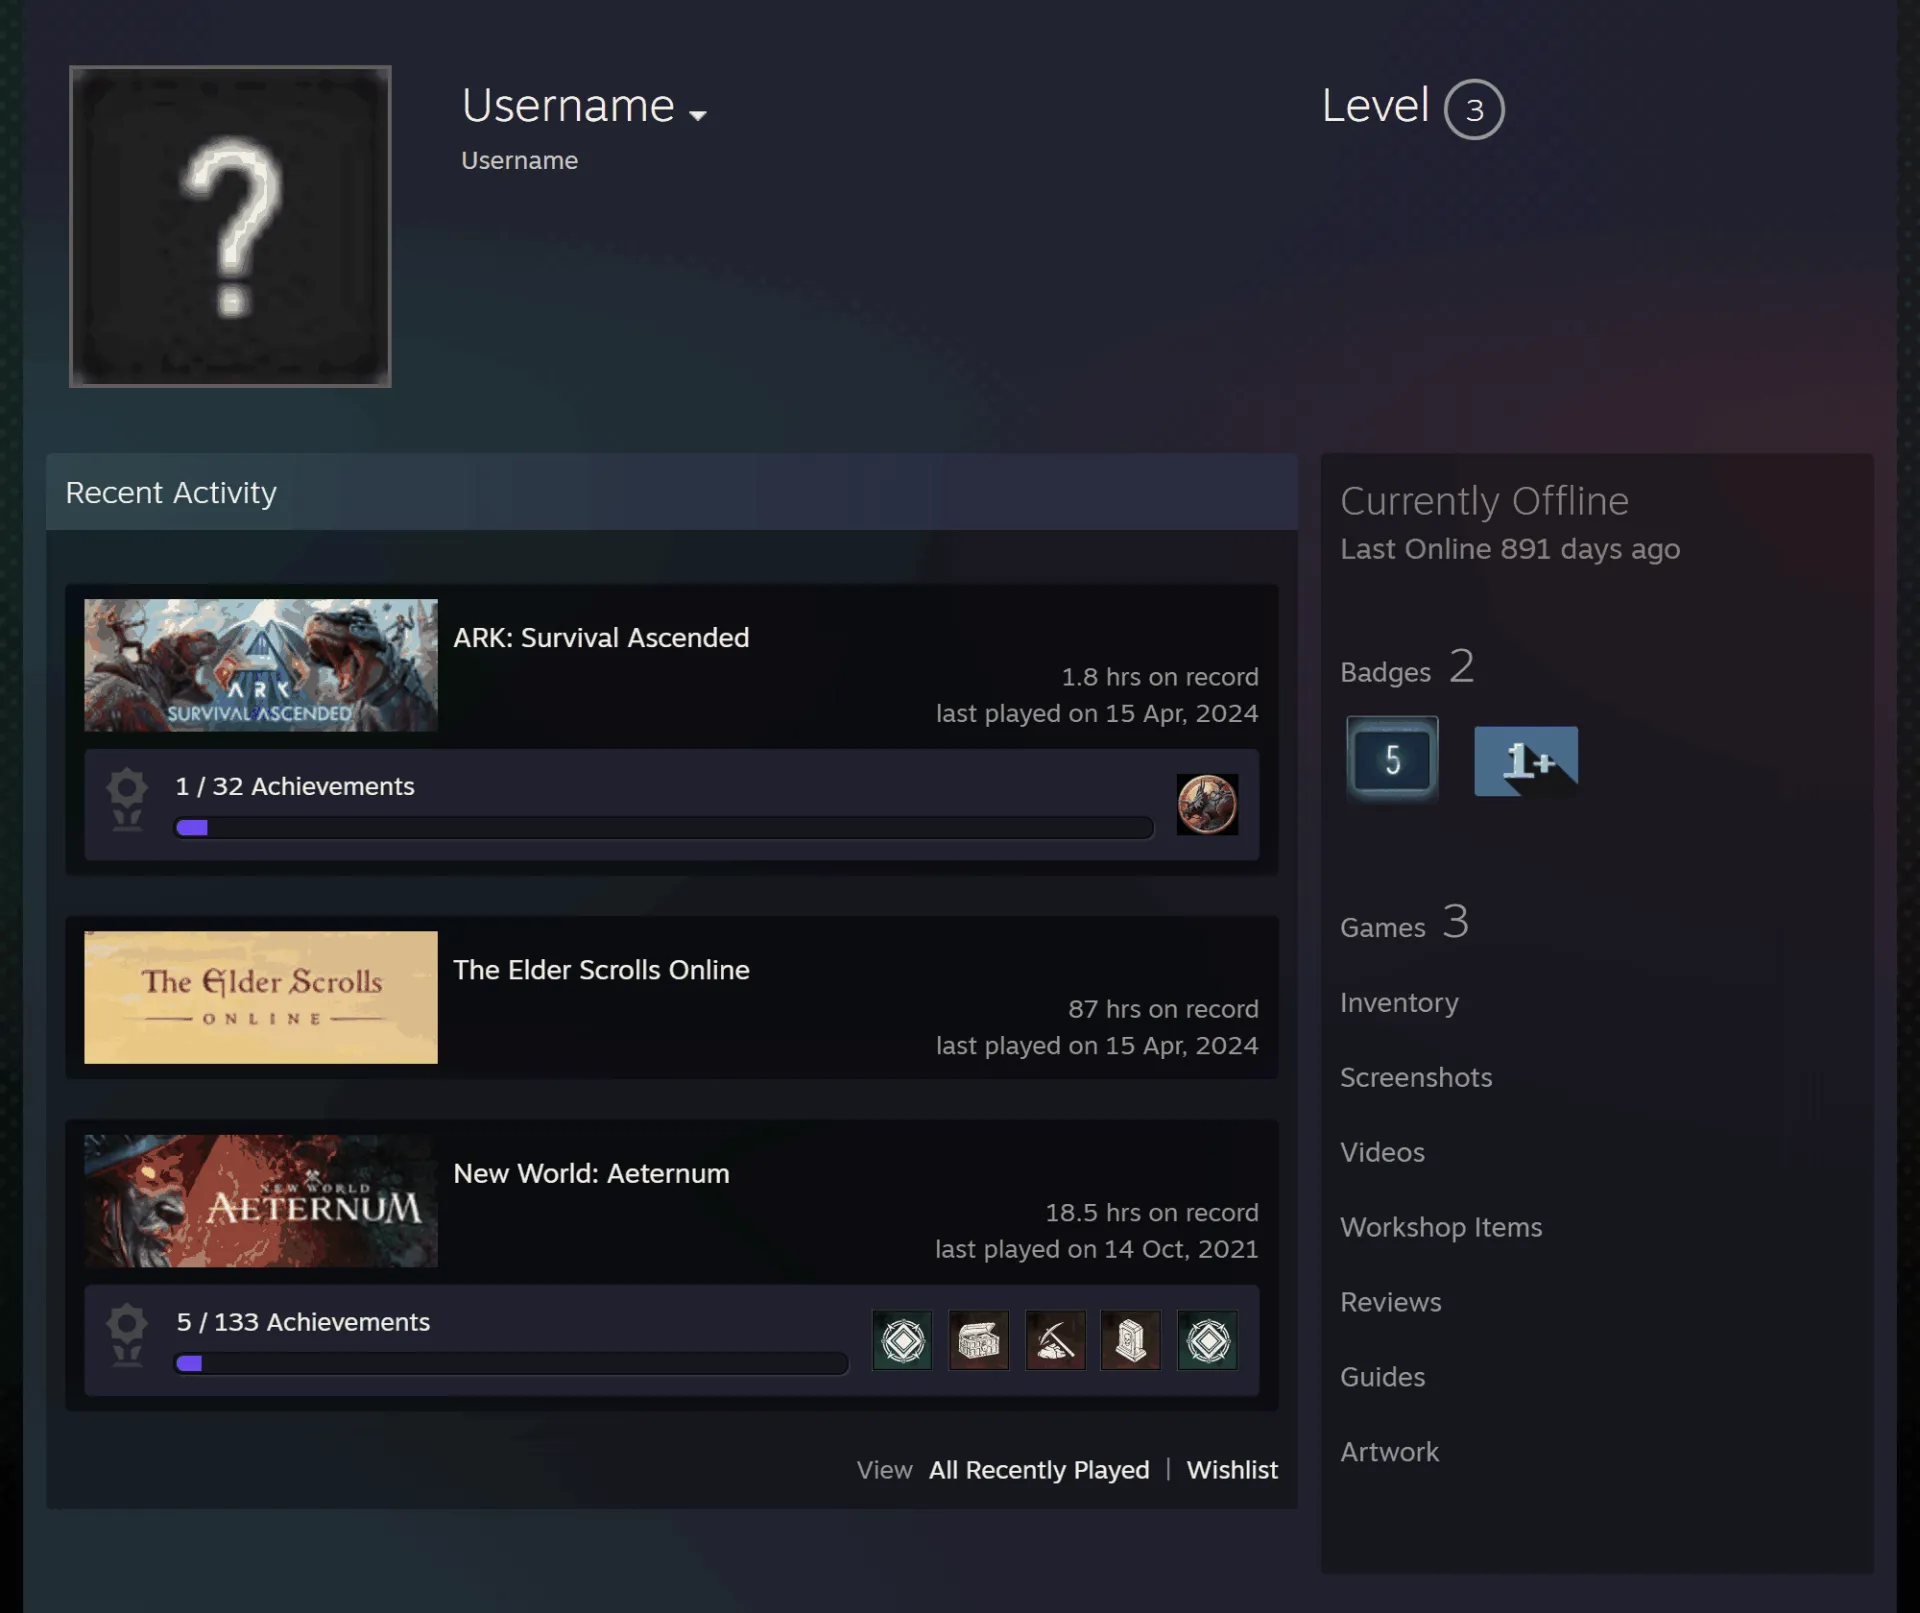Open the New World: Aeternum title link

[x=591, y=1174]
